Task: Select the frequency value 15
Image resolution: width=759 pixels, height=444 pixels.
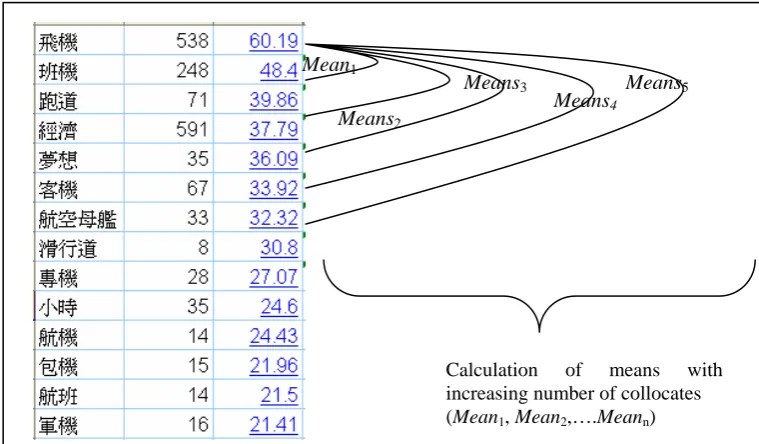Action: (x=197, y=366)
